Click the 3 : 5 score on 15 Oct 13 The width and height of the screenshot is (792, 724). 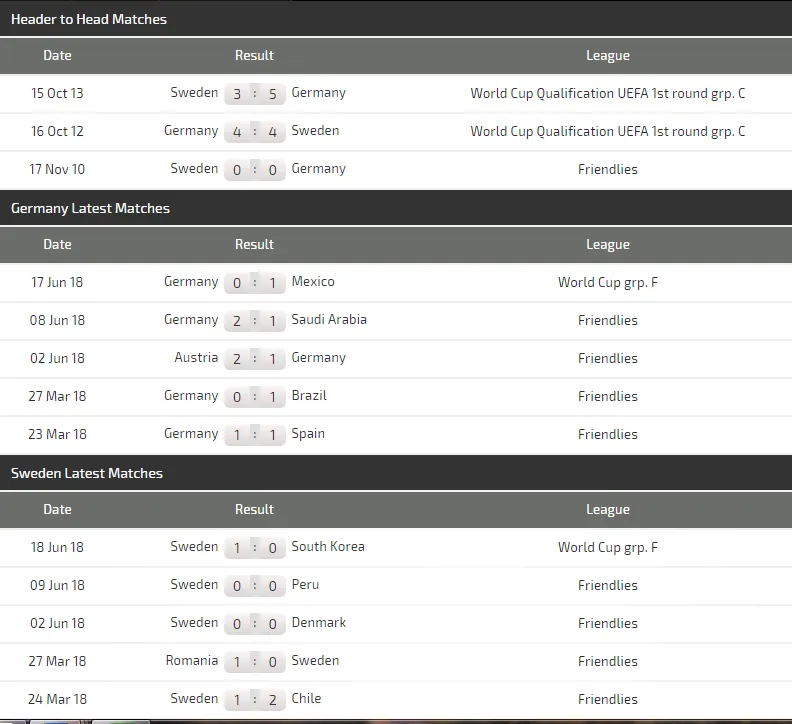(255, 94)
